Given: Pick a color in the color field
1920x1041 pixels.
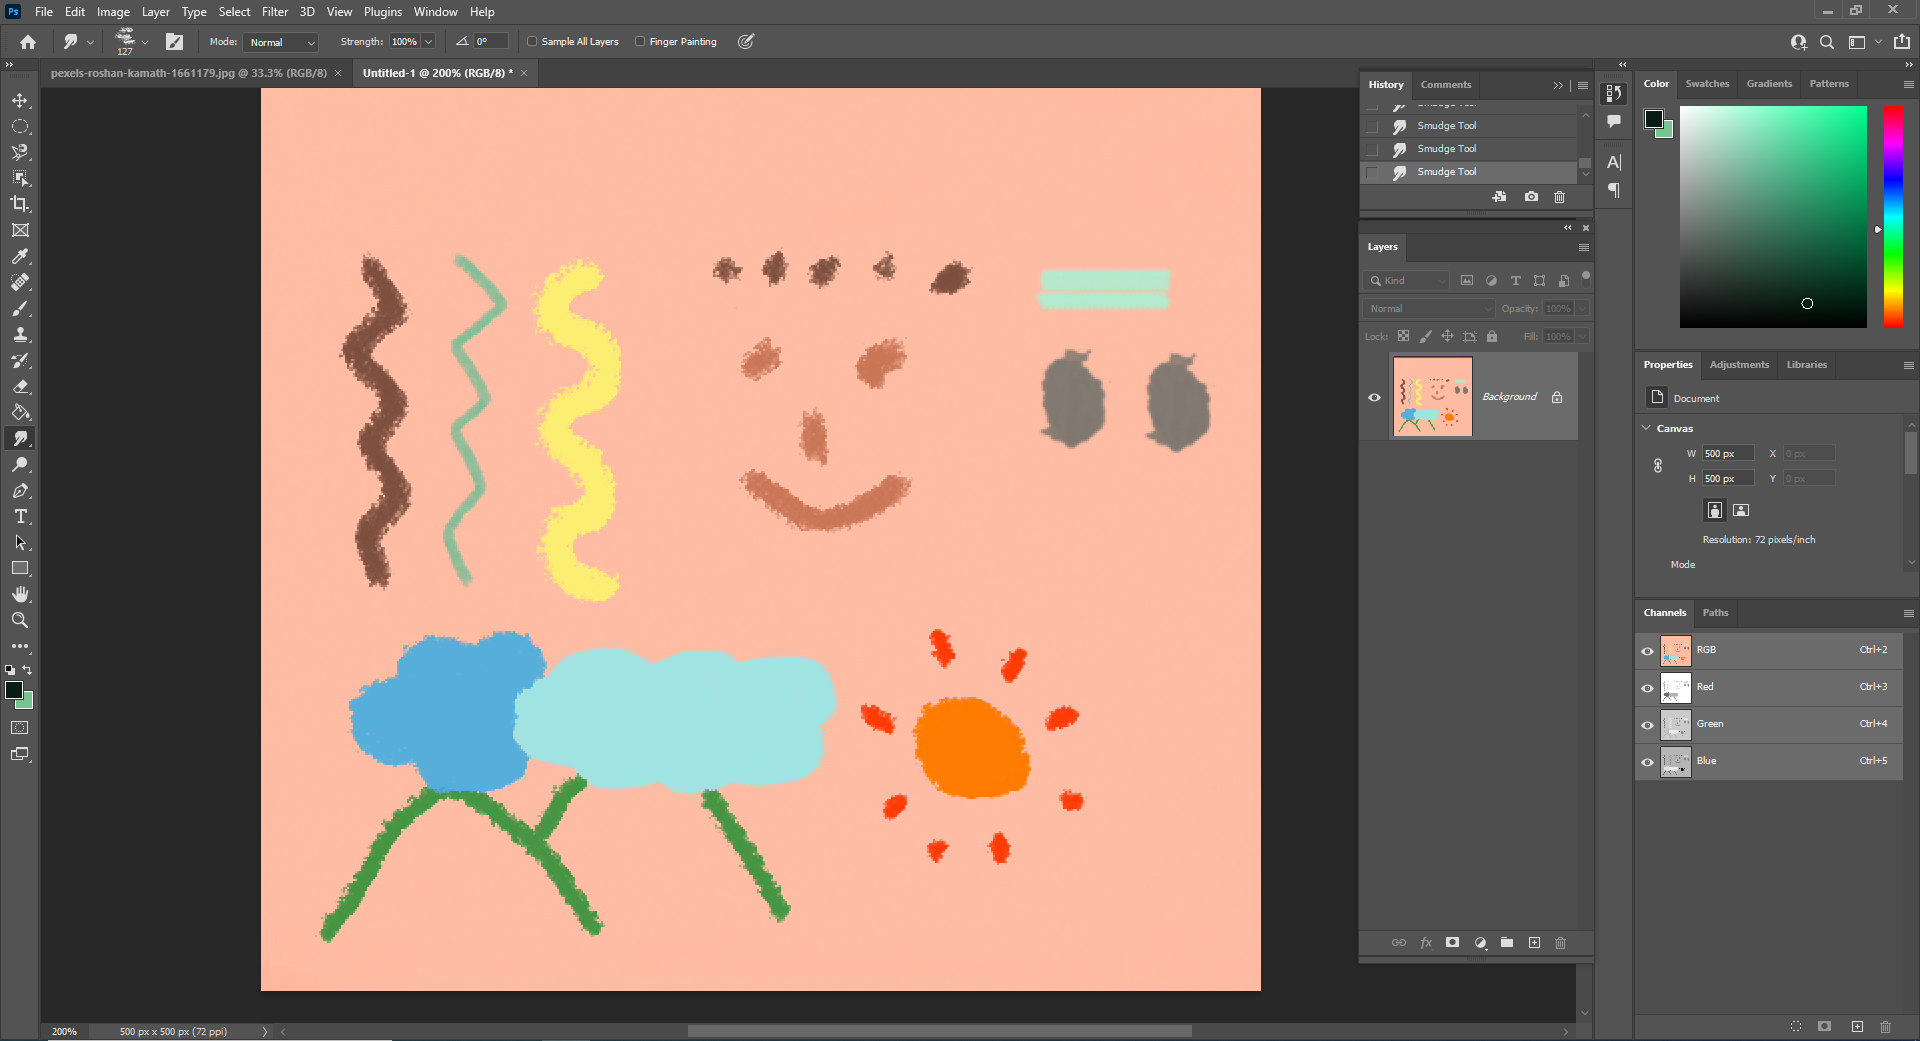Looking at the screenshot, I should [1773, 216].
